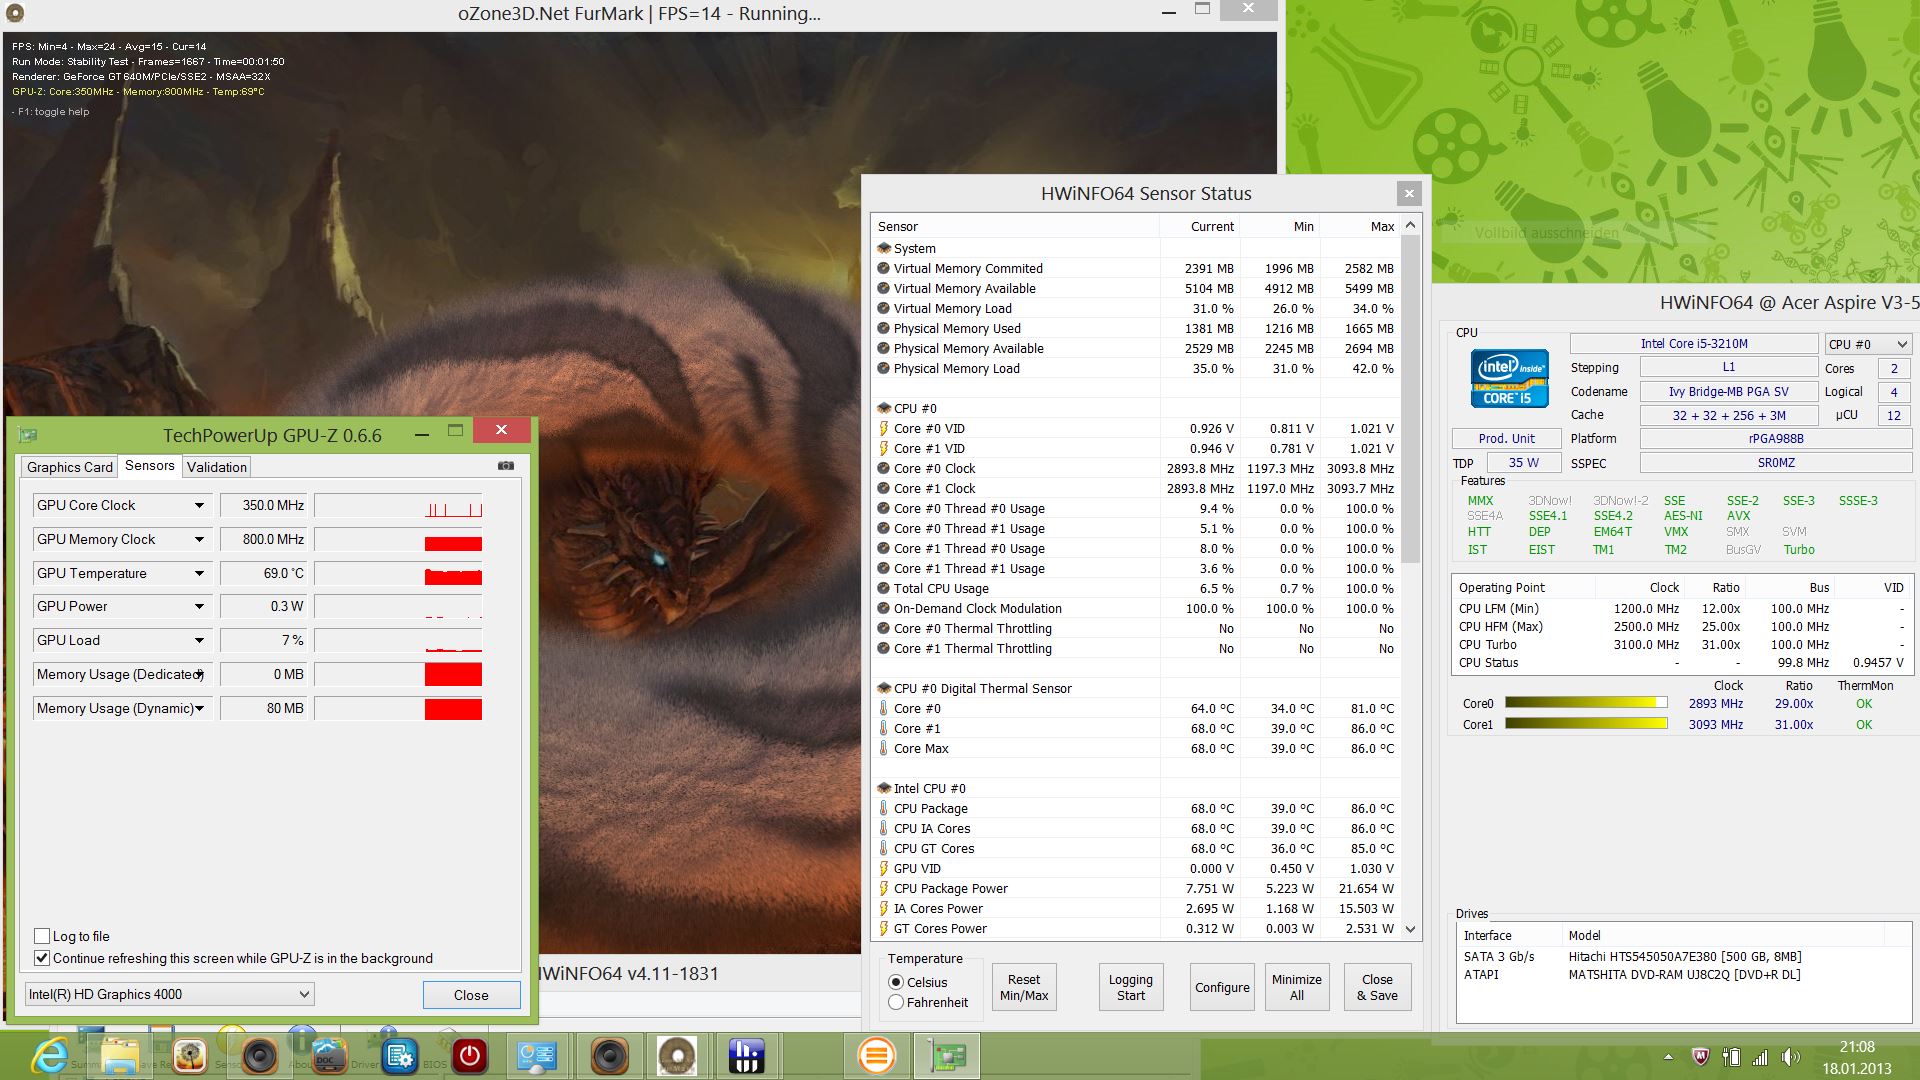Click the red power icon in taskbar
The height and width of the screenshot is (1080, 1920).
click(470, 1056)
